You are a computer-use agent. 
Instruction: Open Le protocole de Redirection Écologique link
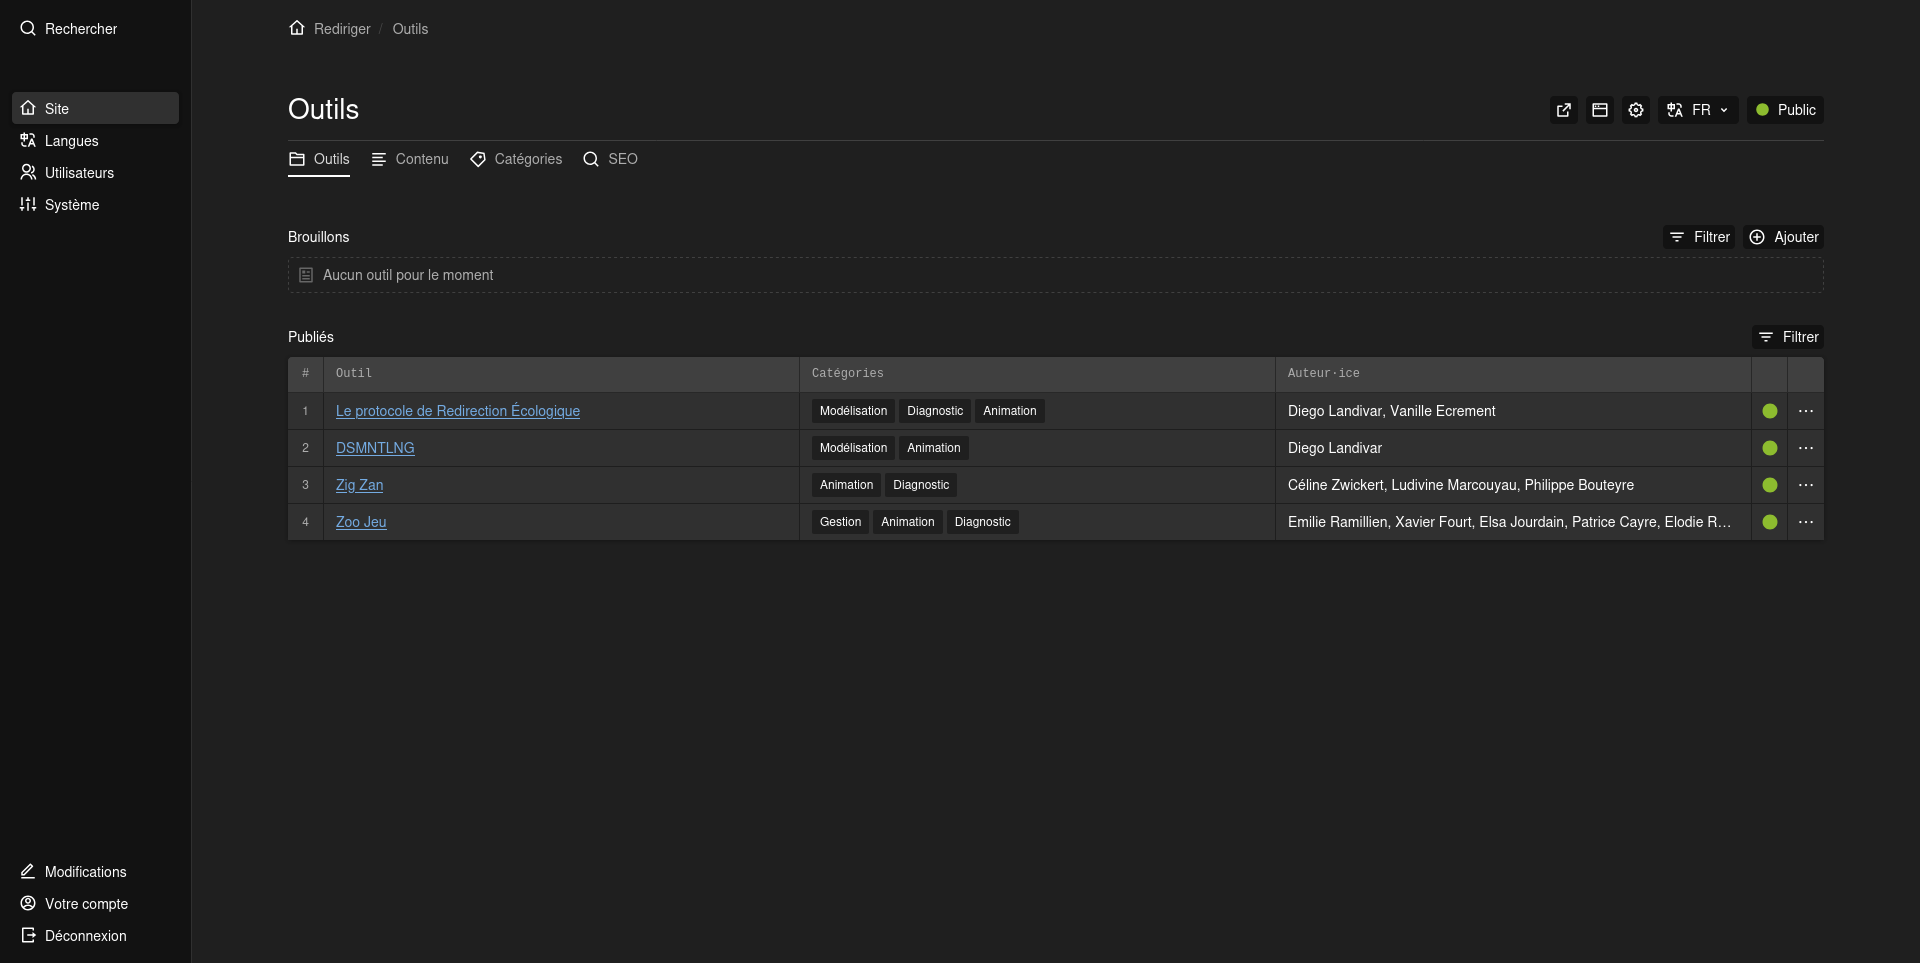[457, 411]
